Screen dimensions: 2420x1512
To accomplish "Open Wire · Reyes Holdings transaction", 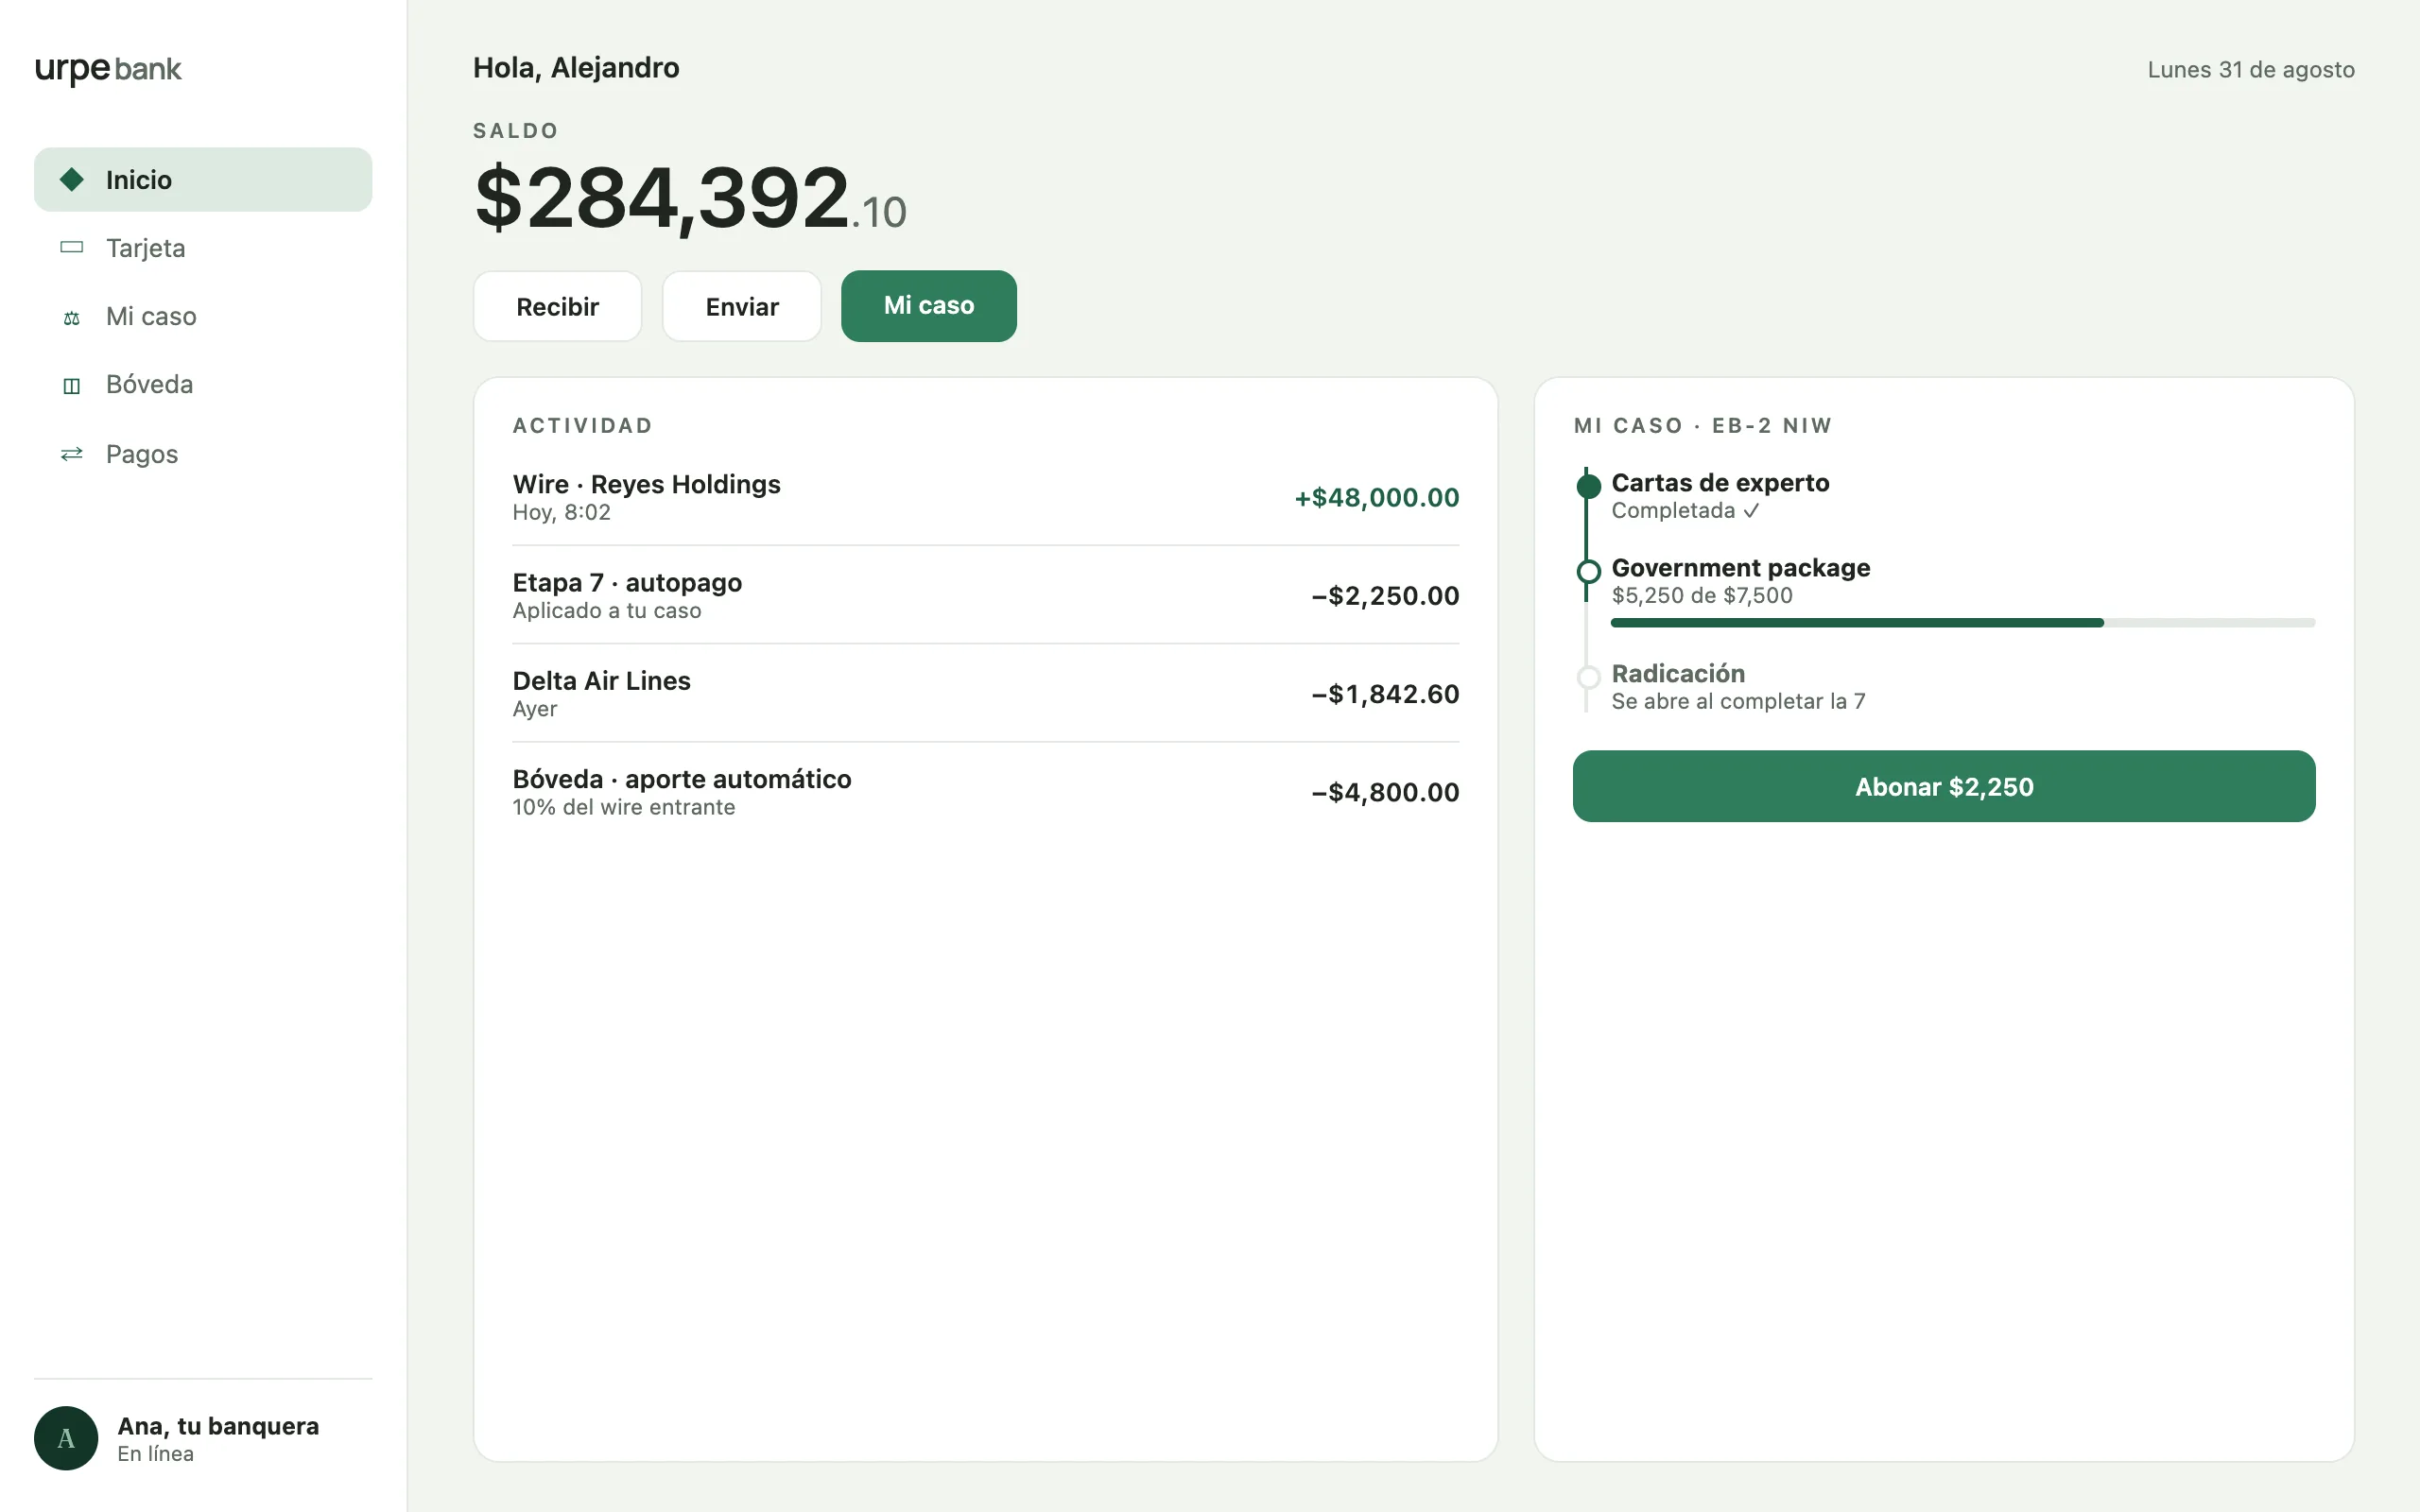I will (x=985, y=497).
